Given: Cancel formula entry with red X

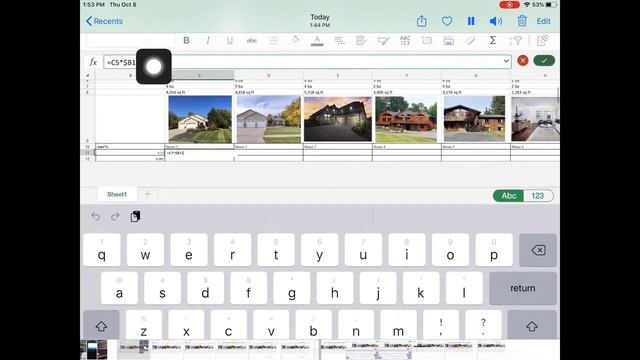Looking at the screenshot, I should coord(522,60).
